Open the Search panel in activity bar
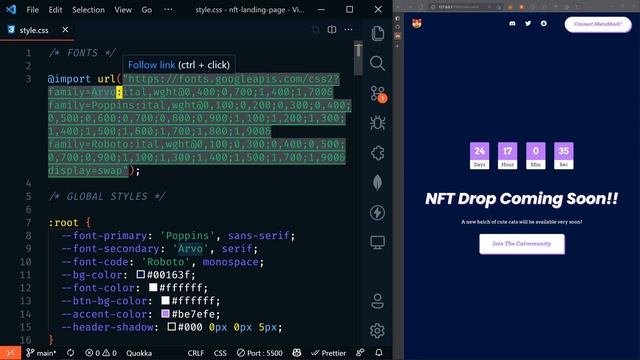 [378, 63]
